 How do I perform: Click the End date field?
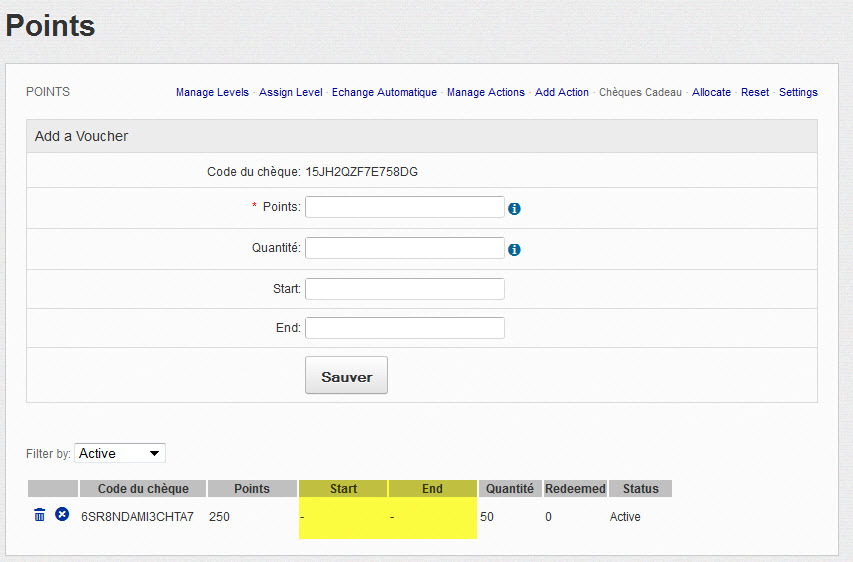click(404, 328)
